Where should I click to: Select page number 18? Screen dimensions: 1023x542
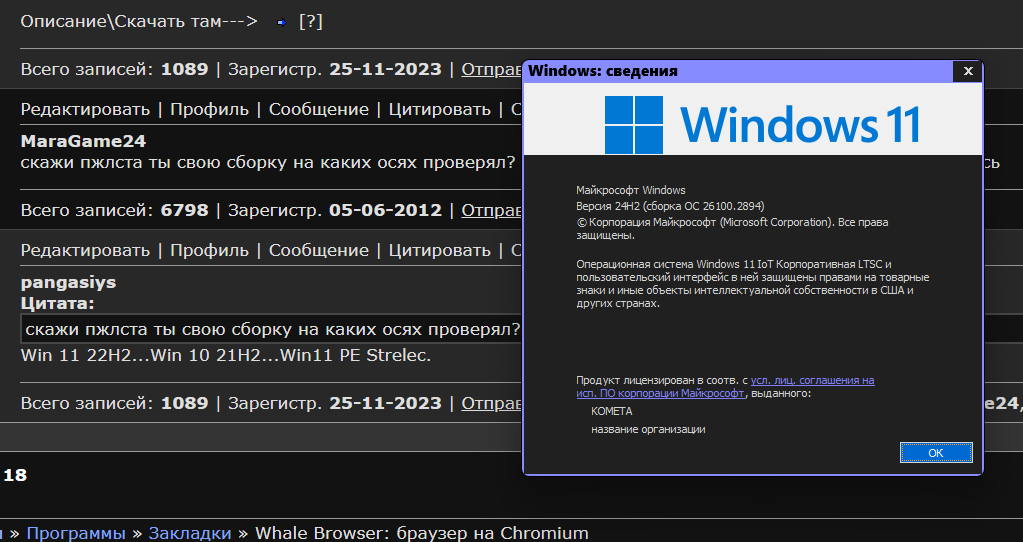tap(15, 475)
